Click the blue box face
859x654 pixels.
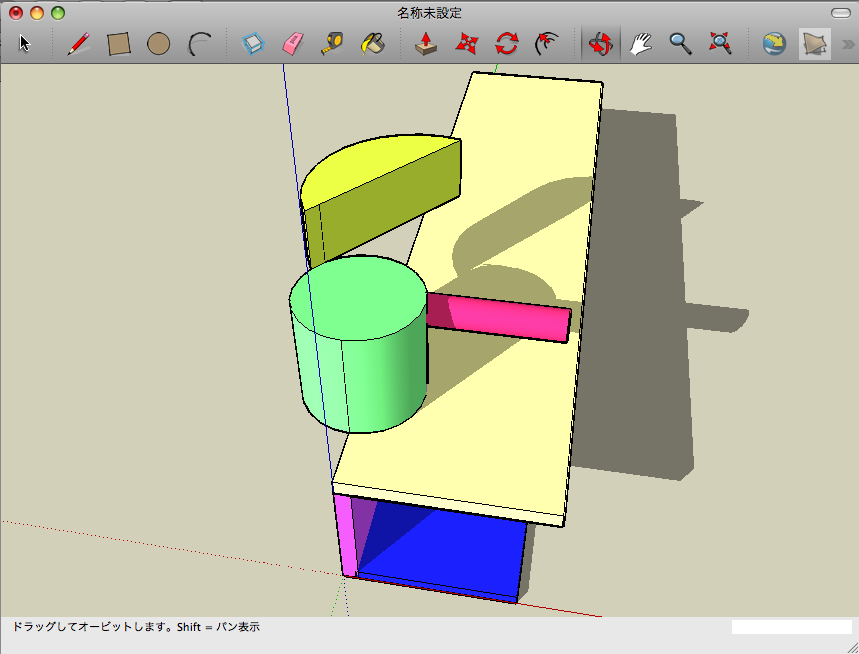point(449,553)
